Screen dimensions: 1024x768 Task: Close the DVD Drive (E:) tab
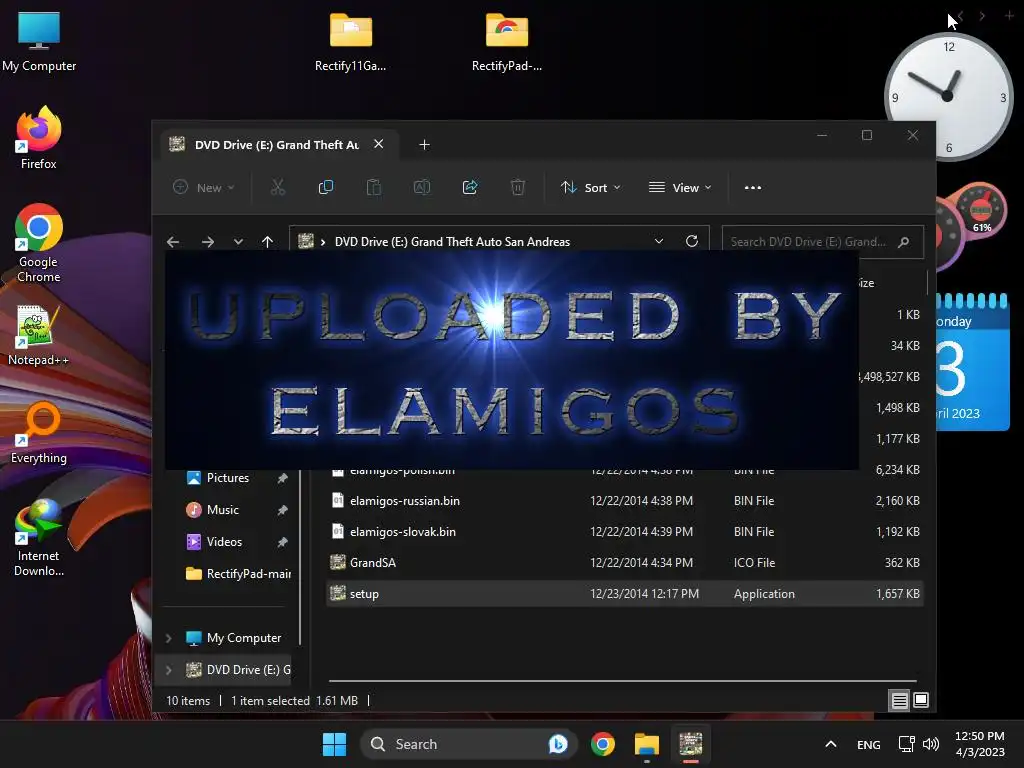[x=379, y=144]
